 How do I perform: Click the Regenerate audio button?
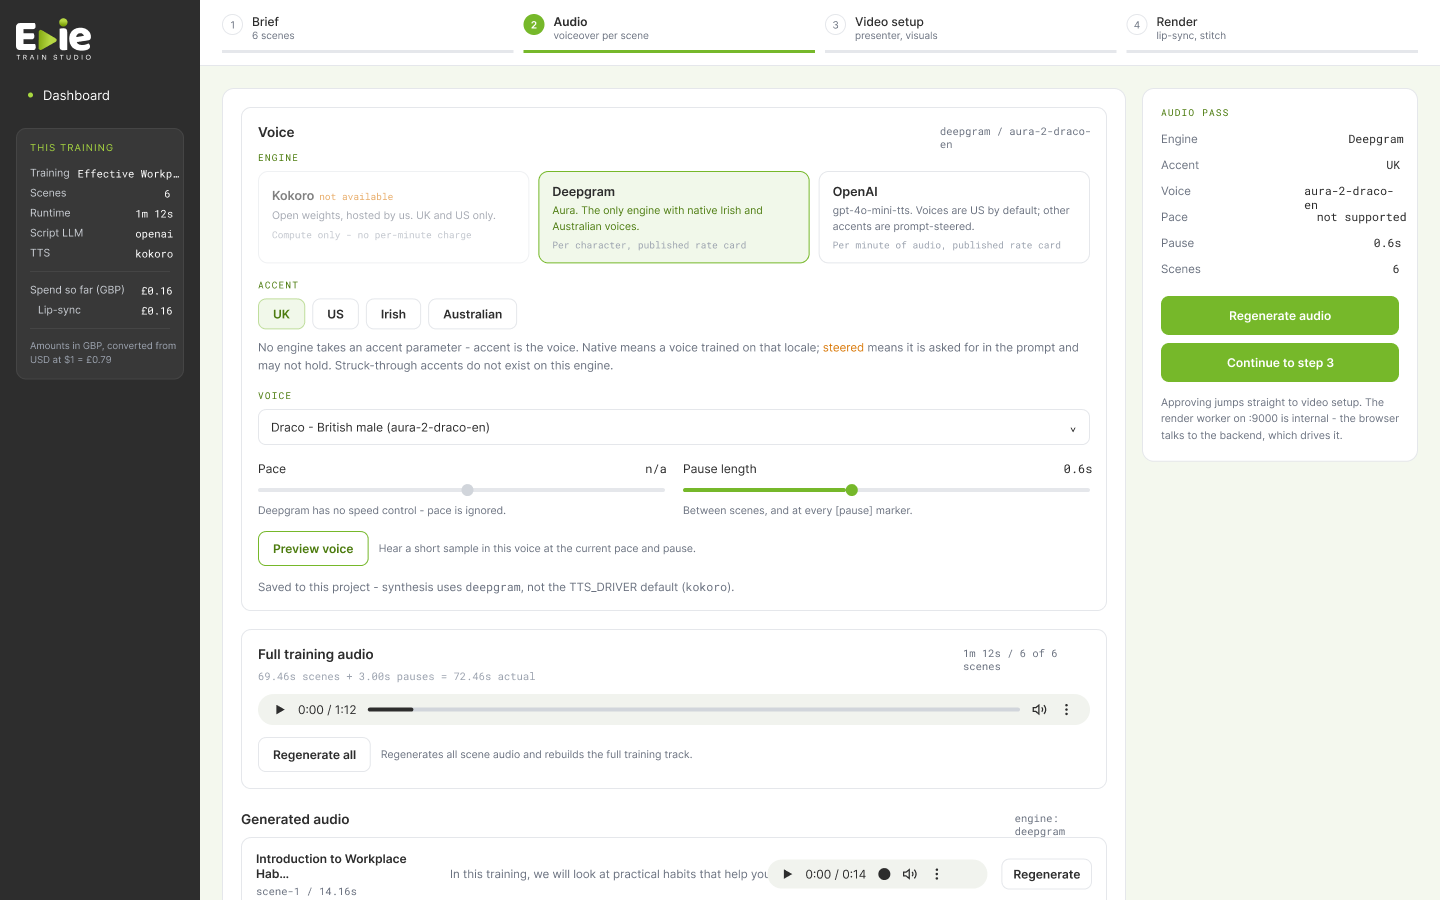(x=1280, y=316)
